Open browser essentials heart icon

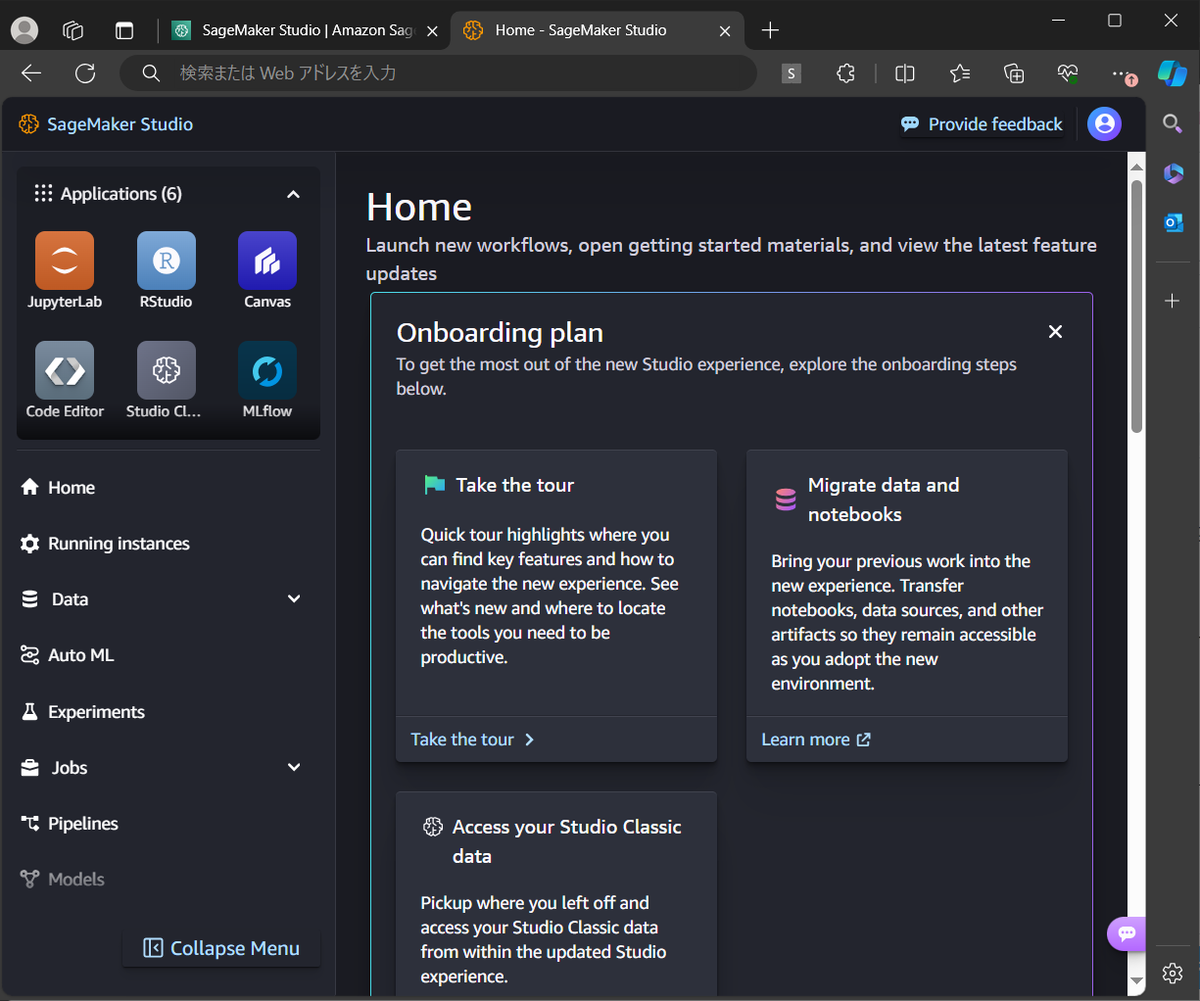[1068, 73]
